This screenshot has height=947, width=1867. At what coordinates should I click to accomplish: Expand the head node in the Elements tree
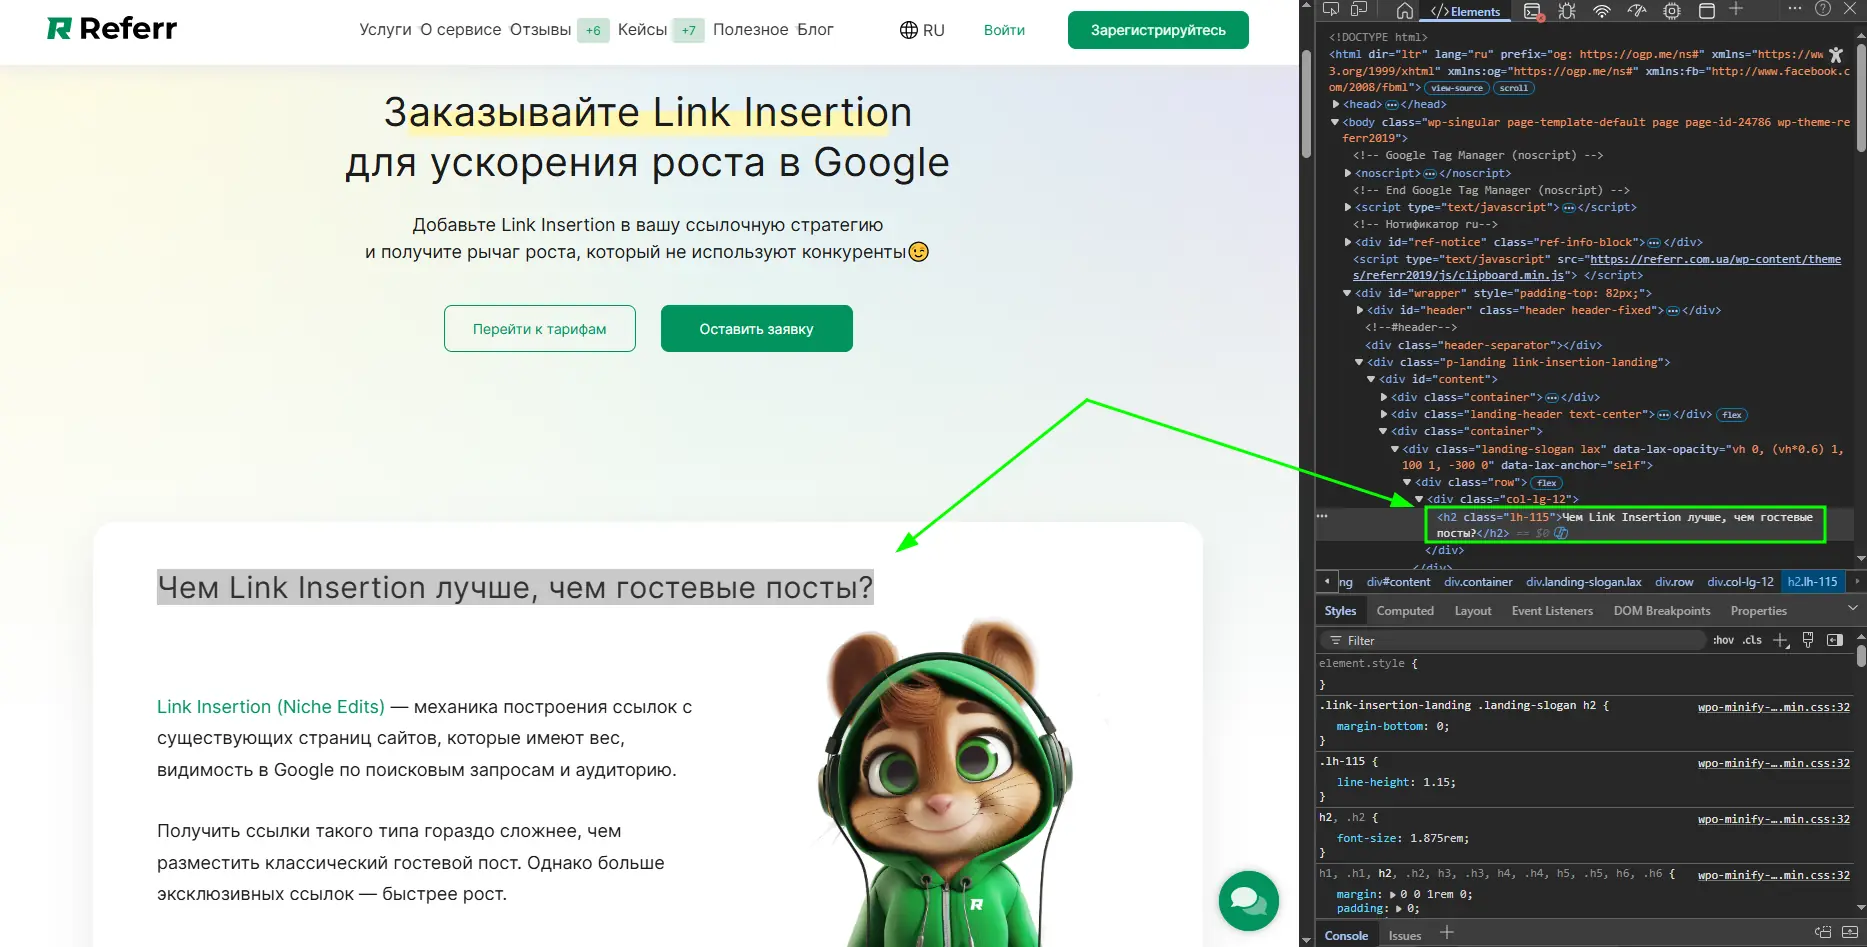click(x=1338, y=104)
